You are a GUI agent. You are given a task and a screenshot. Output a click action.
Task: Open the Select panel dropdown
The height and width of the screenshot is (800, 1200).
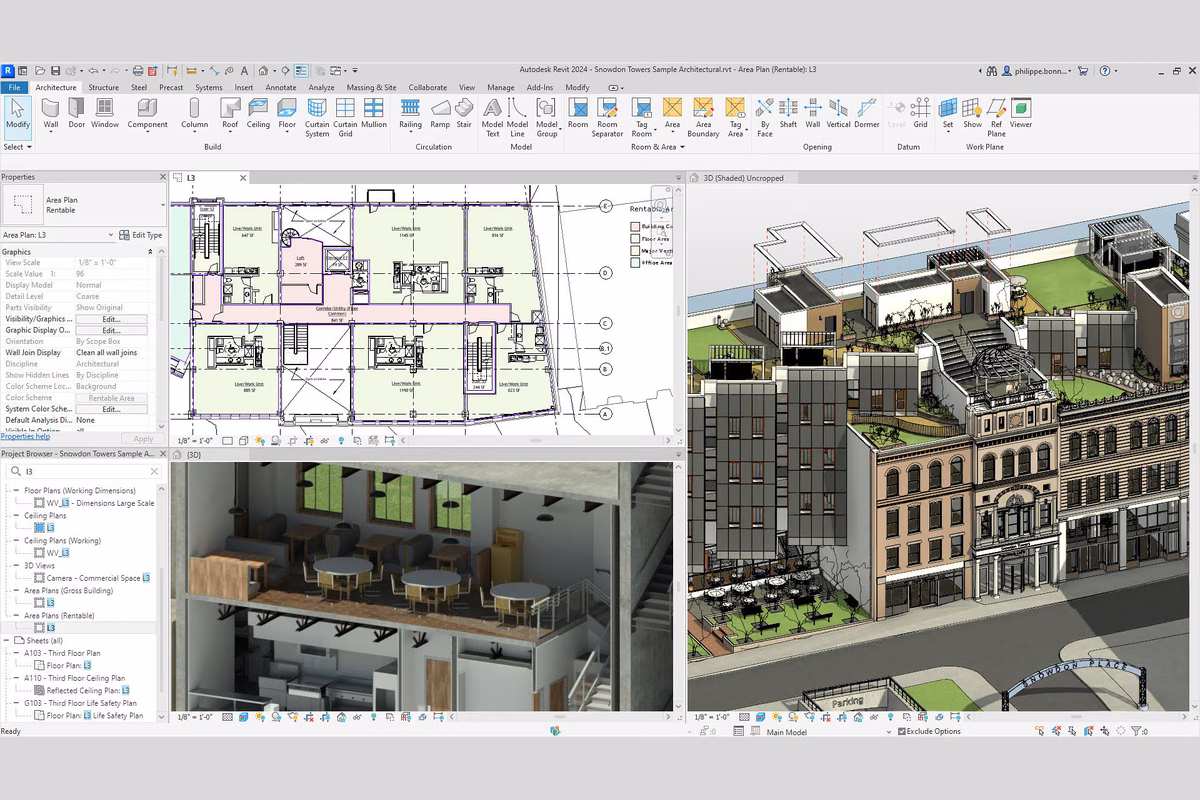[17, 147]
